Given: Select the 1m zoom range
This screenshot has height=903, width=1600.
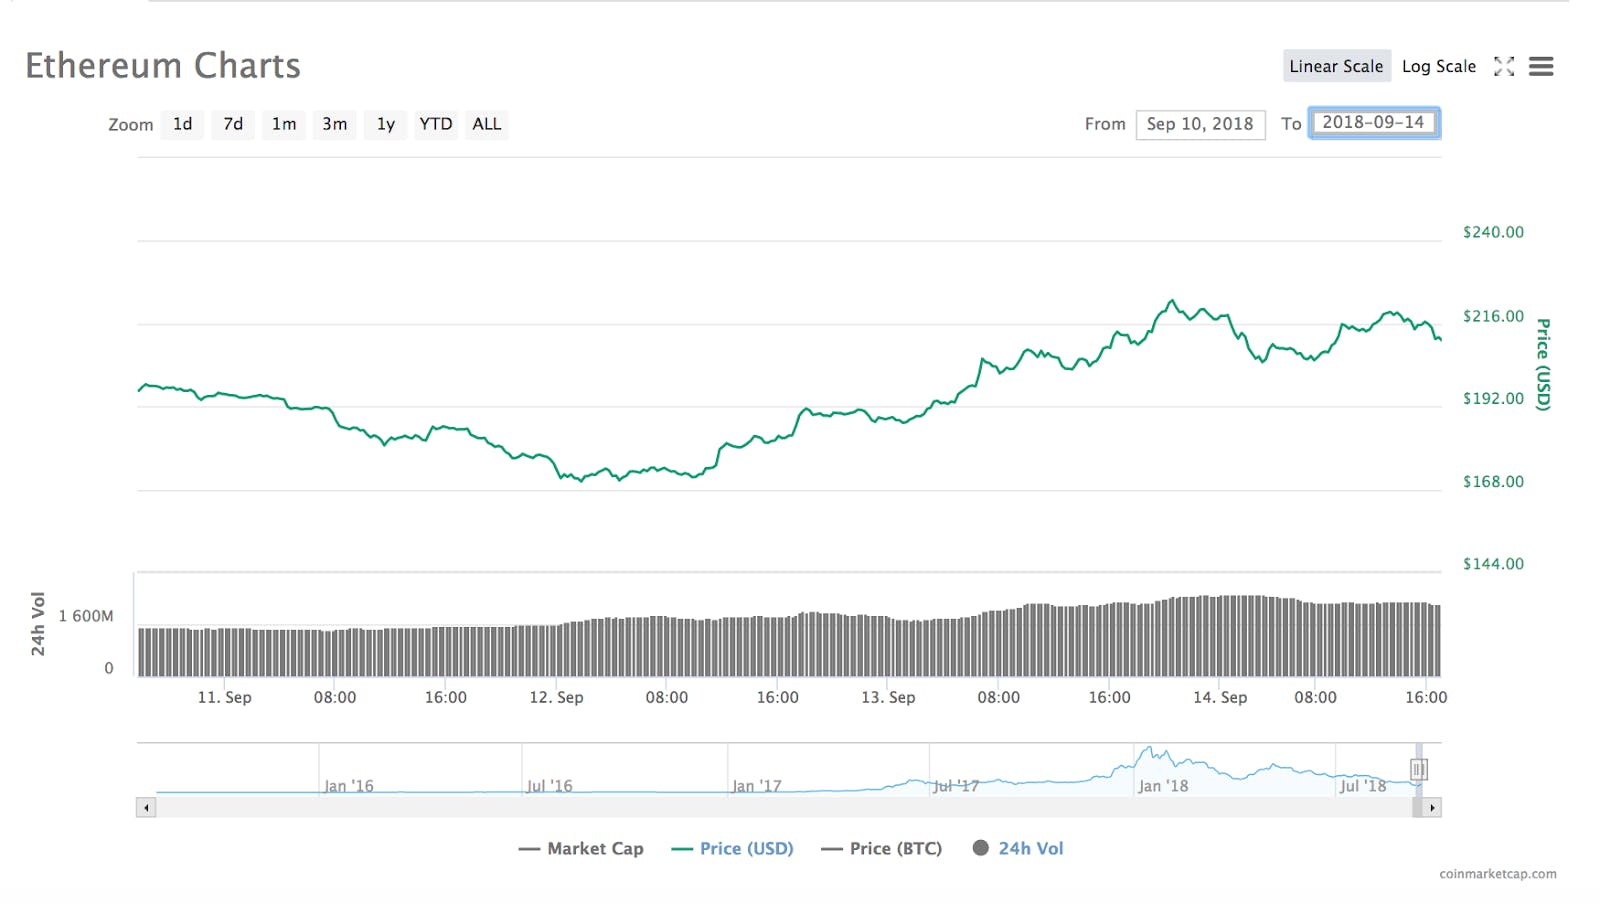Looking at the screenshot, I should [284, 124].
